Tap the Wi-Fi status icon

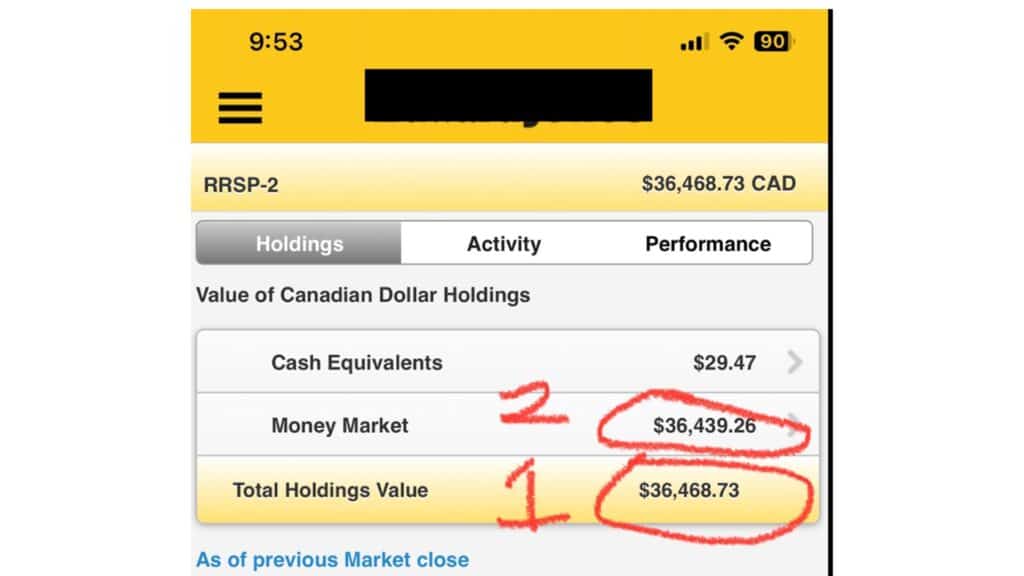pyautogui.click(x=731, y=41)
